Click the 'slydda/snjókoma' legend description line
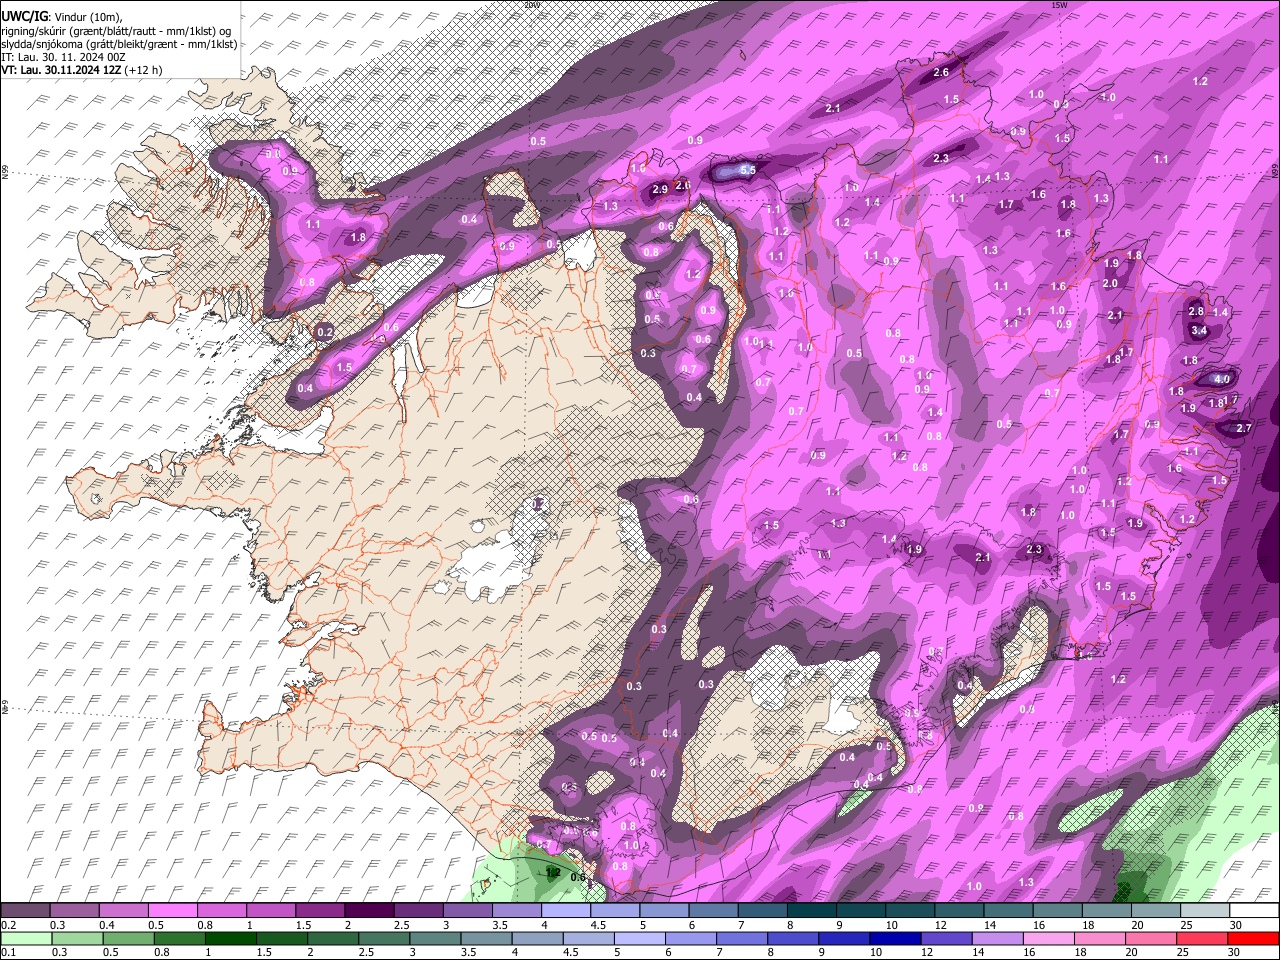The width and height of the screenshot is (1280, 960). (118, 44)
